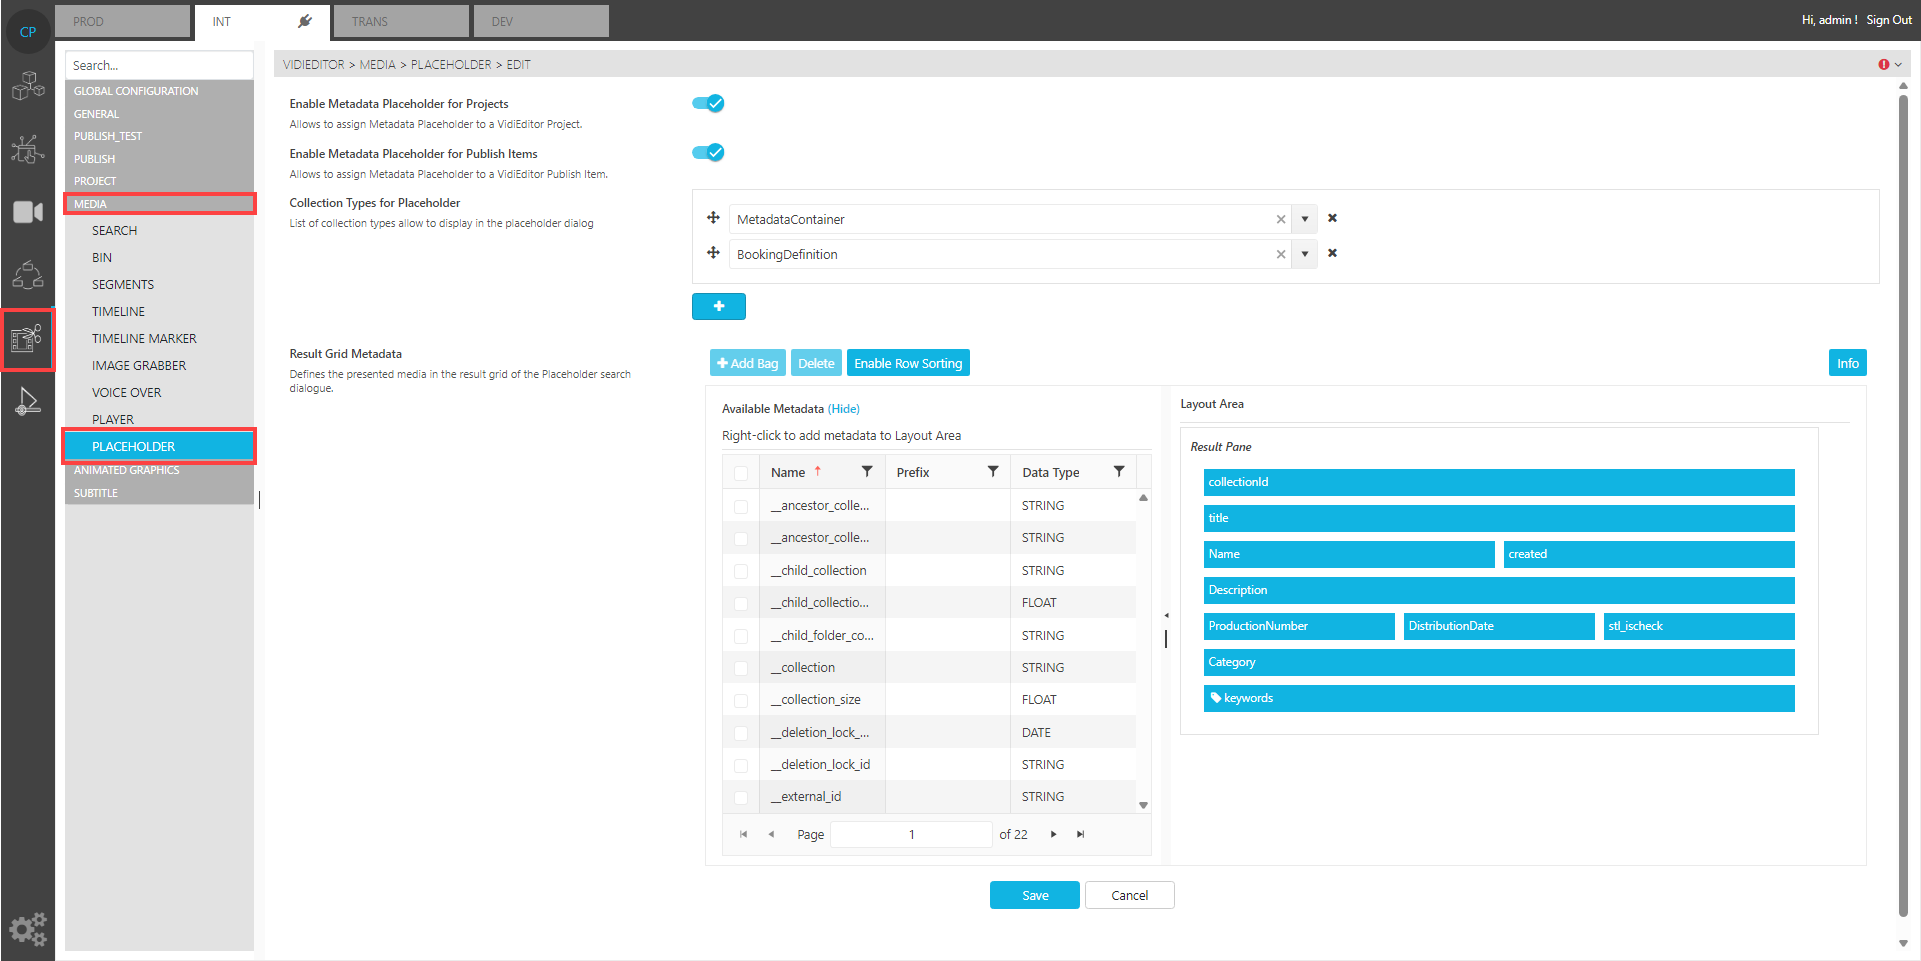Click the Hide link for Available Metadata
This screenshot has height=961, width=1921.
[x=844, y=409]
